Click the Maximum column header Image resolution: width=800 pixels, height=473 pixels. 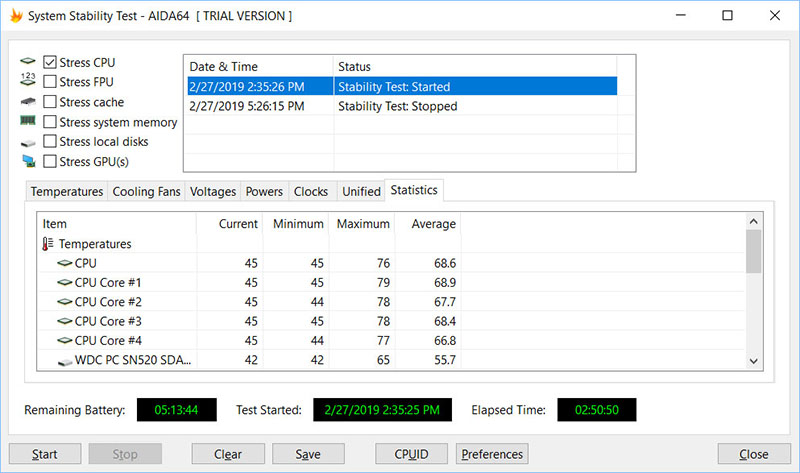click(x=362, y=224)
